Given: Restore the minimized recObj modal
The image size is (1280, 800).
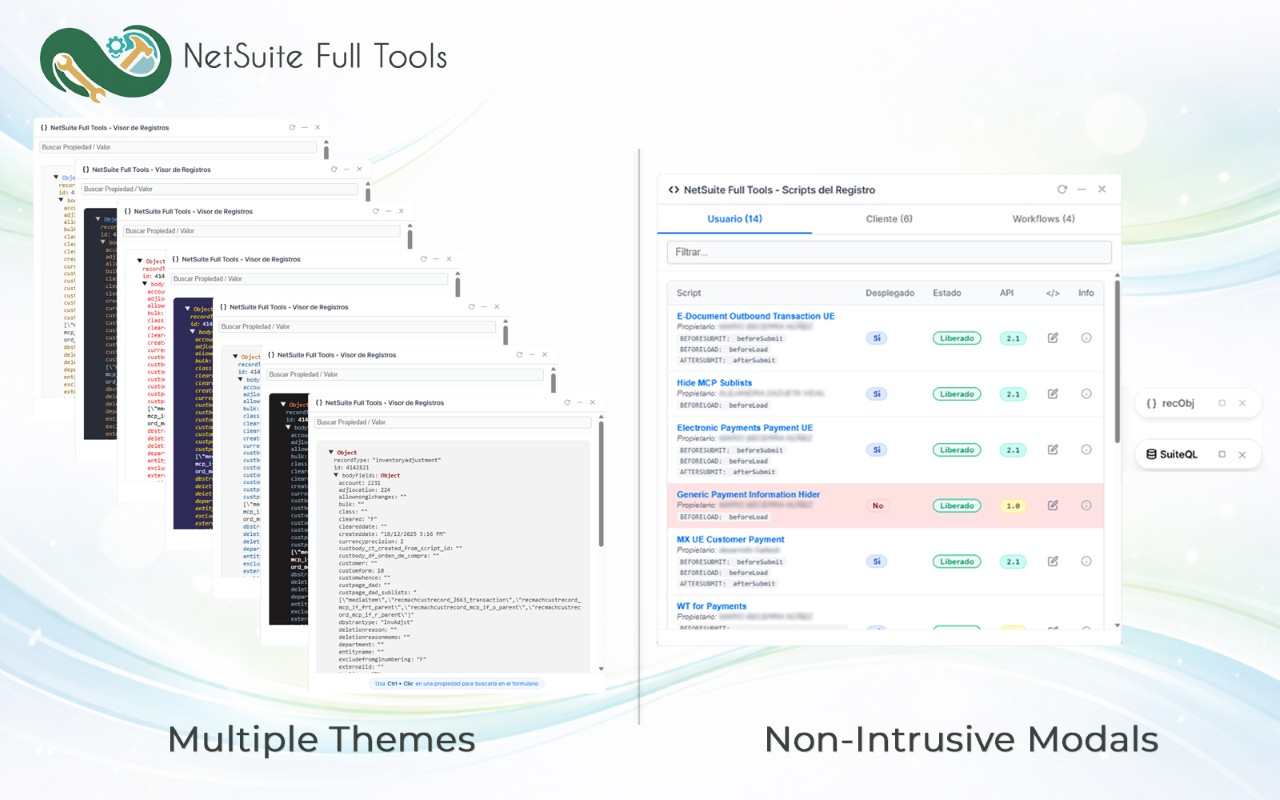Looking at the screenshot, I should tap(1222, 403).
